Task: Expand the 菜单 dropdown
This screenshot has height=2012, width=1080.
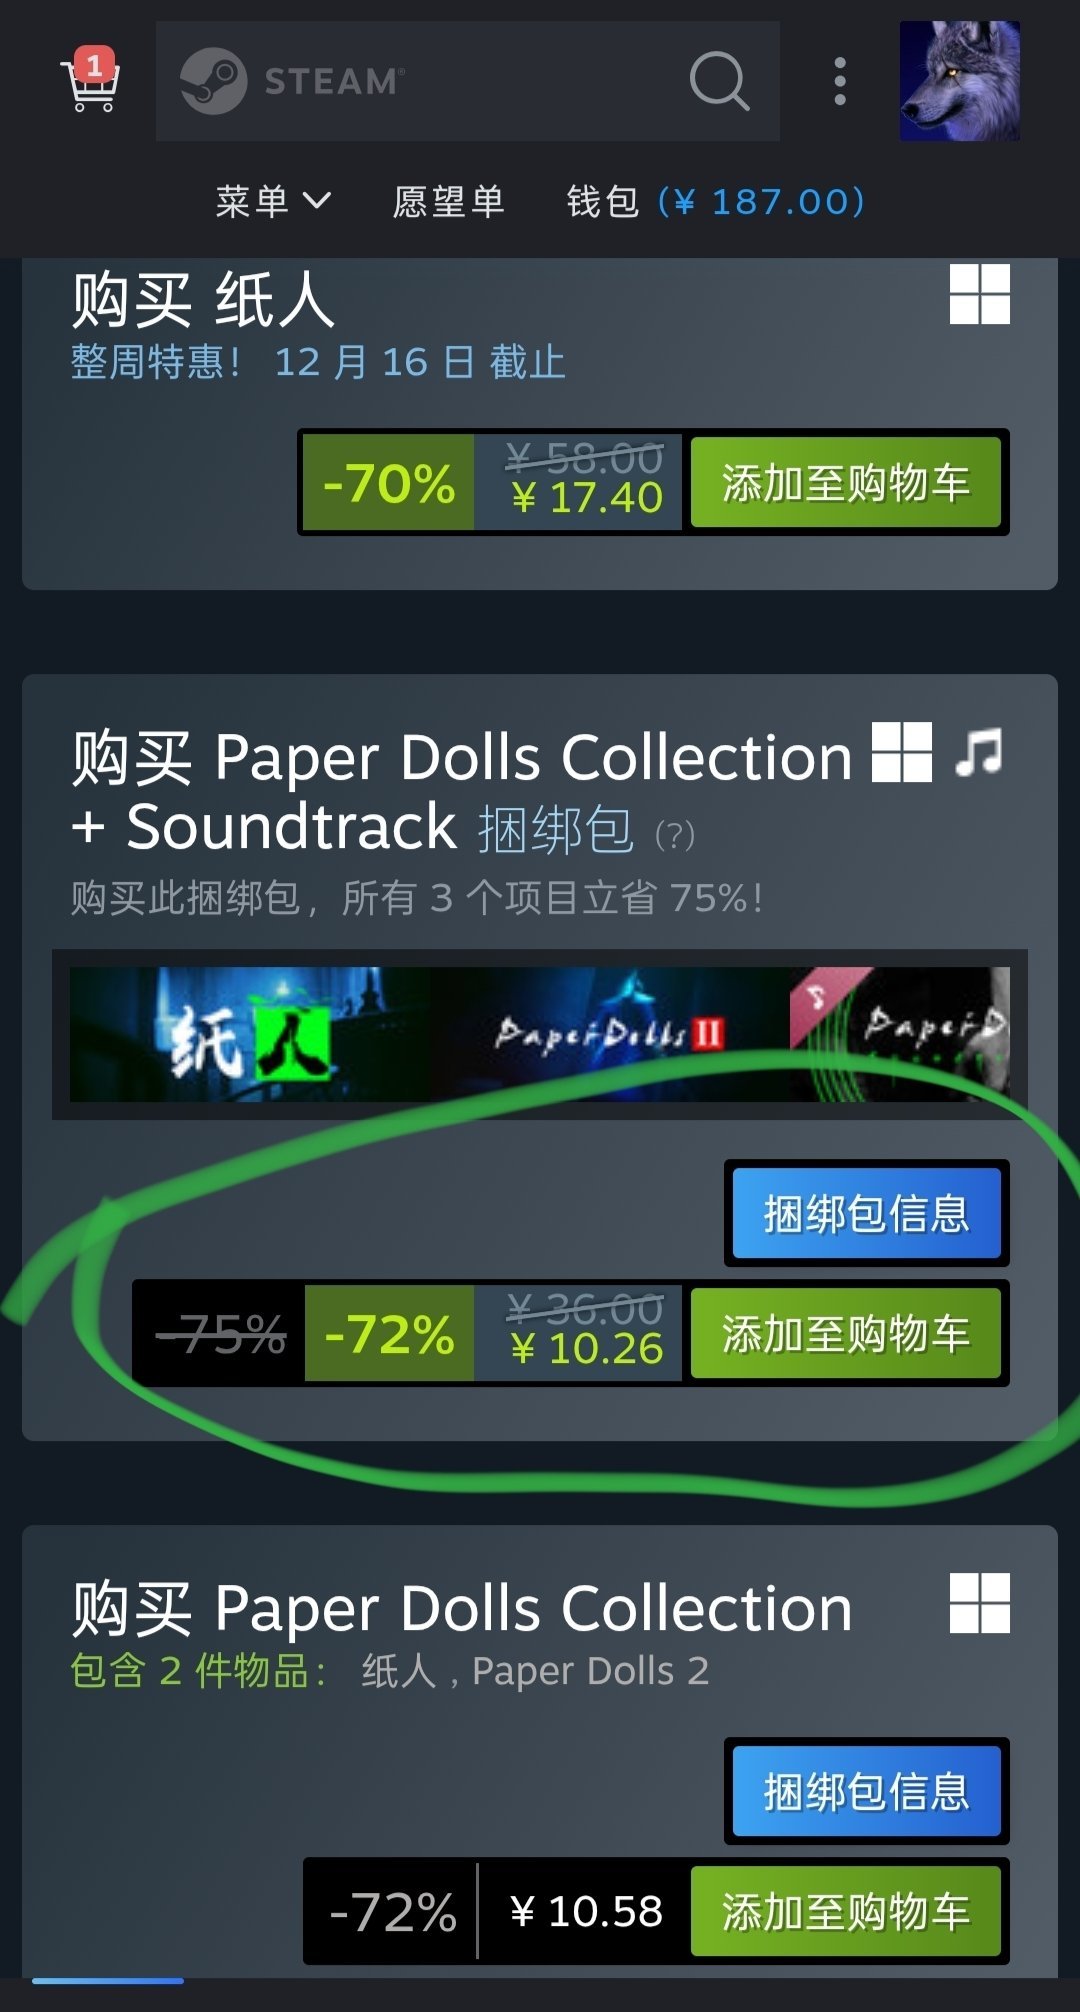Action: pos(273,201)
